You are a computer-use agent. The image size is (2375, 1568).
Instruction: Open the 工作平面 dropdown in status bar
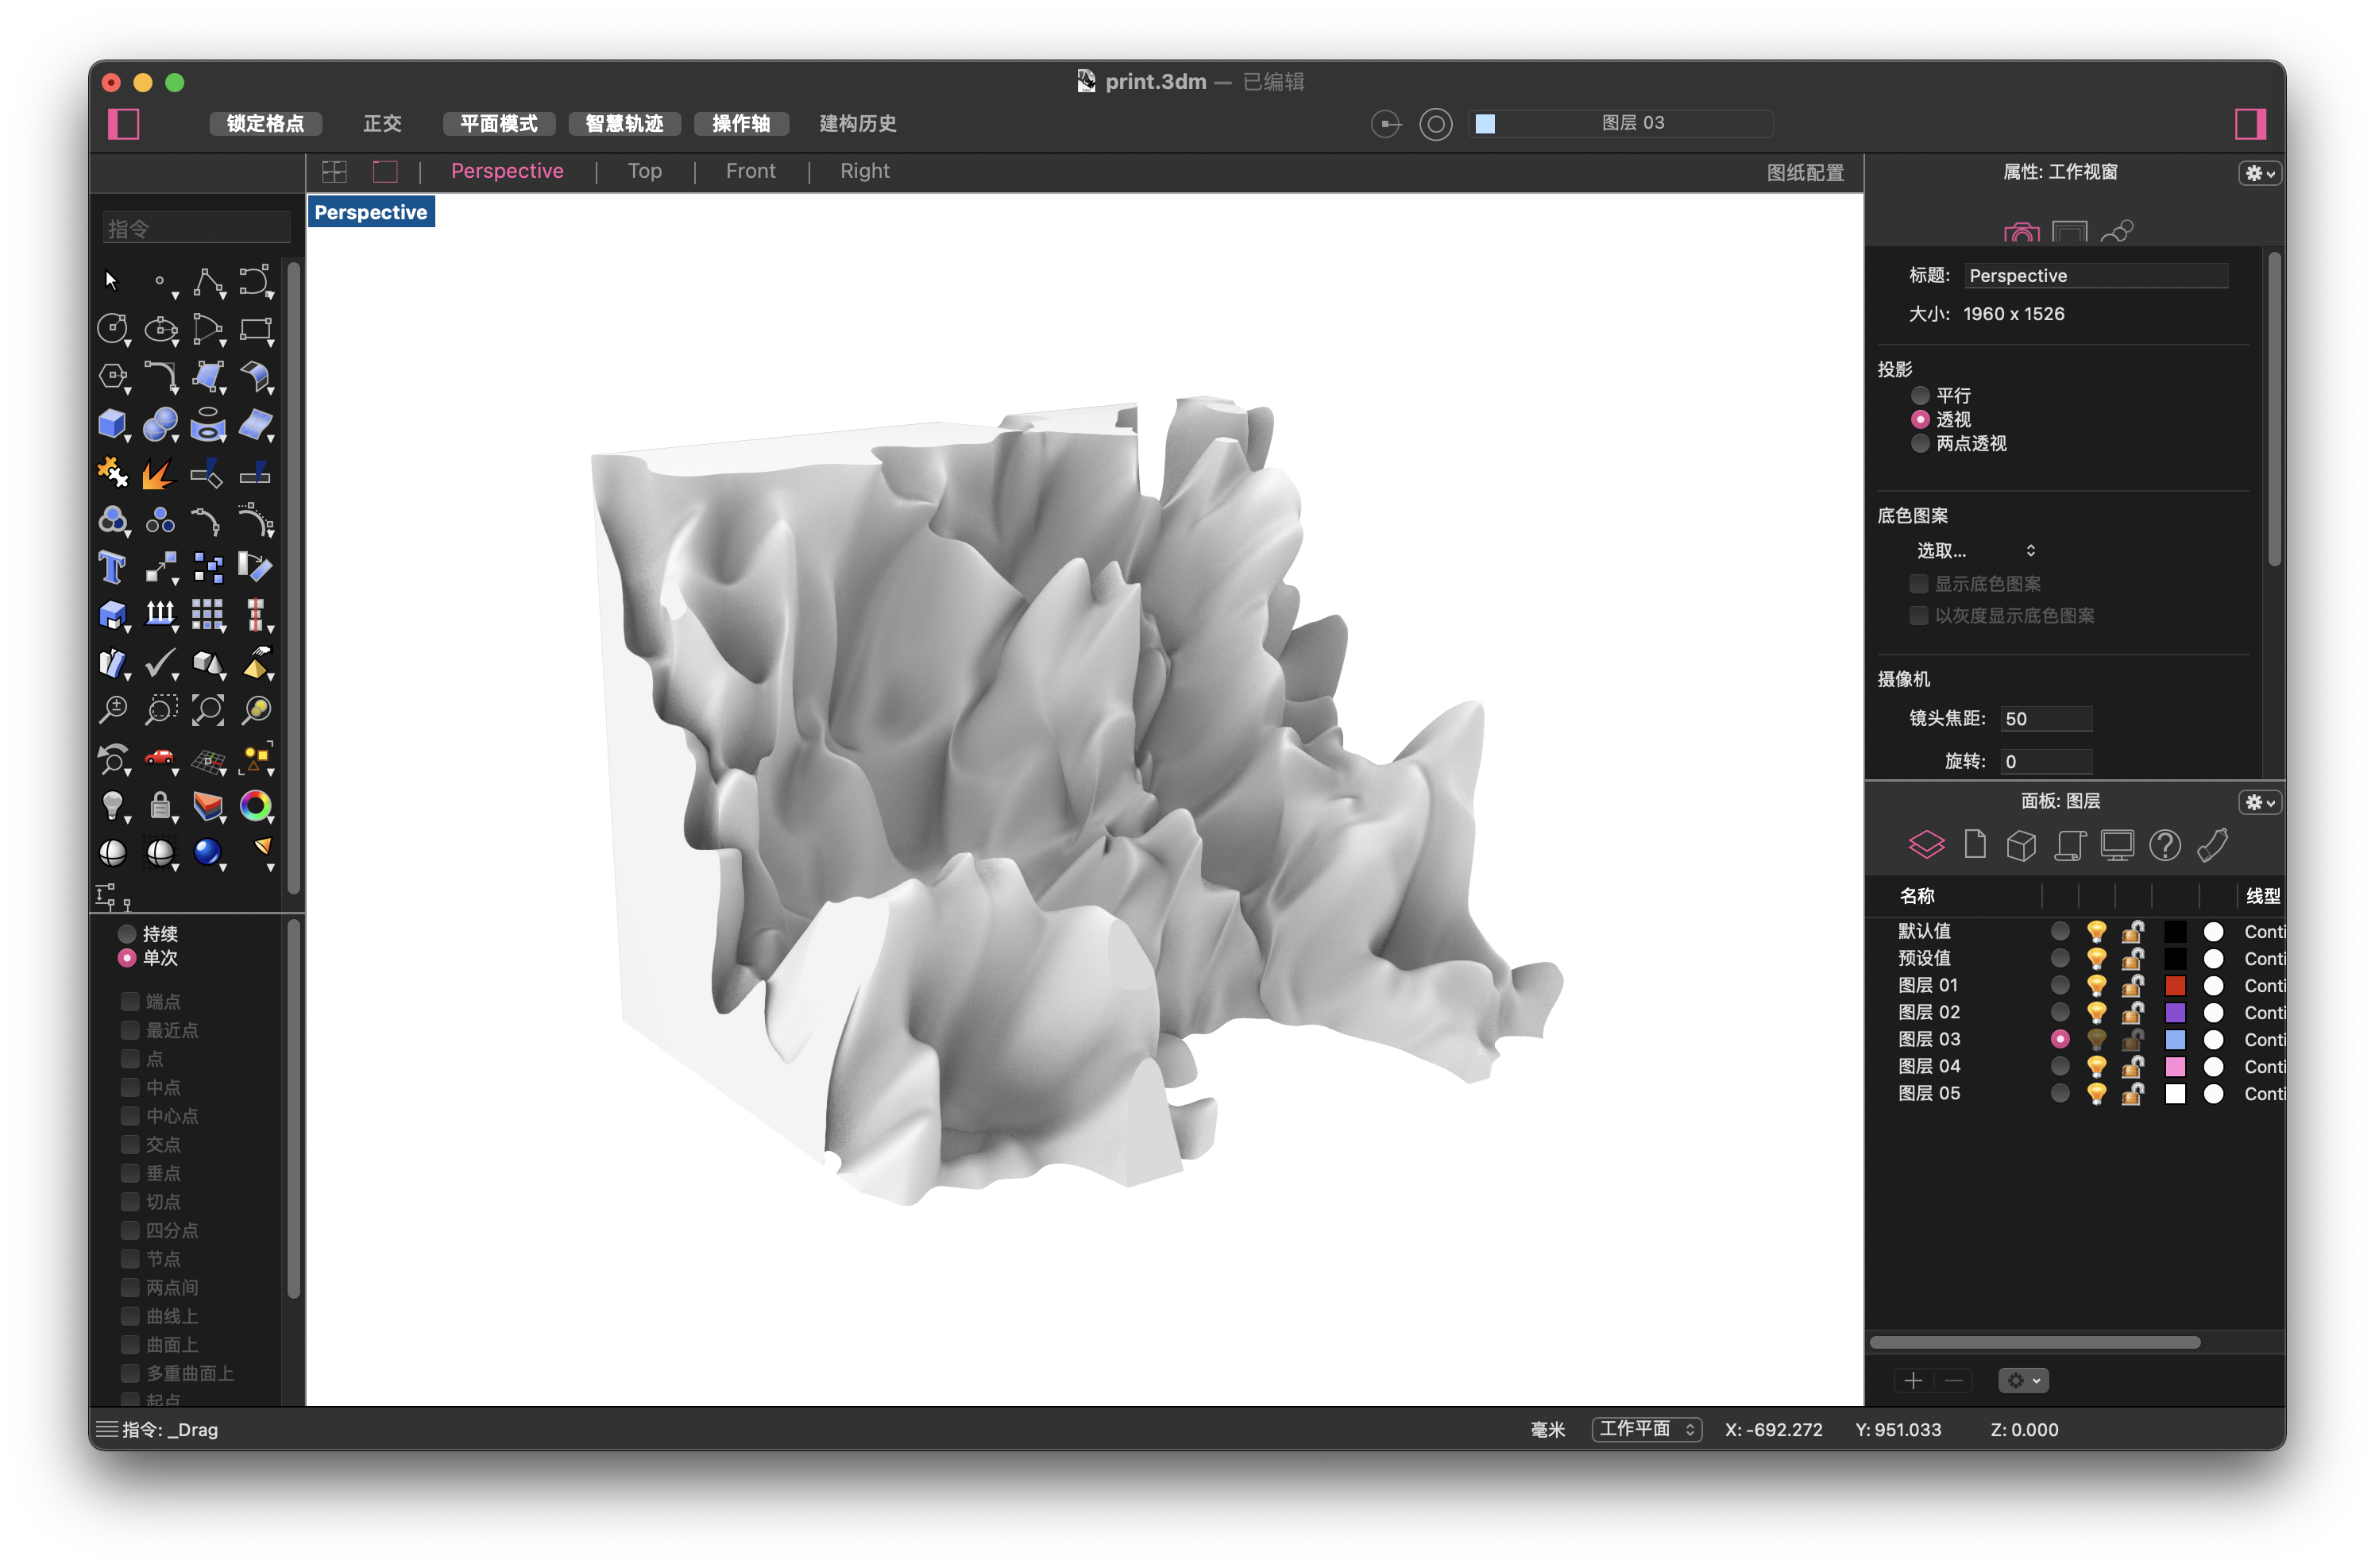[1646, 1429]
